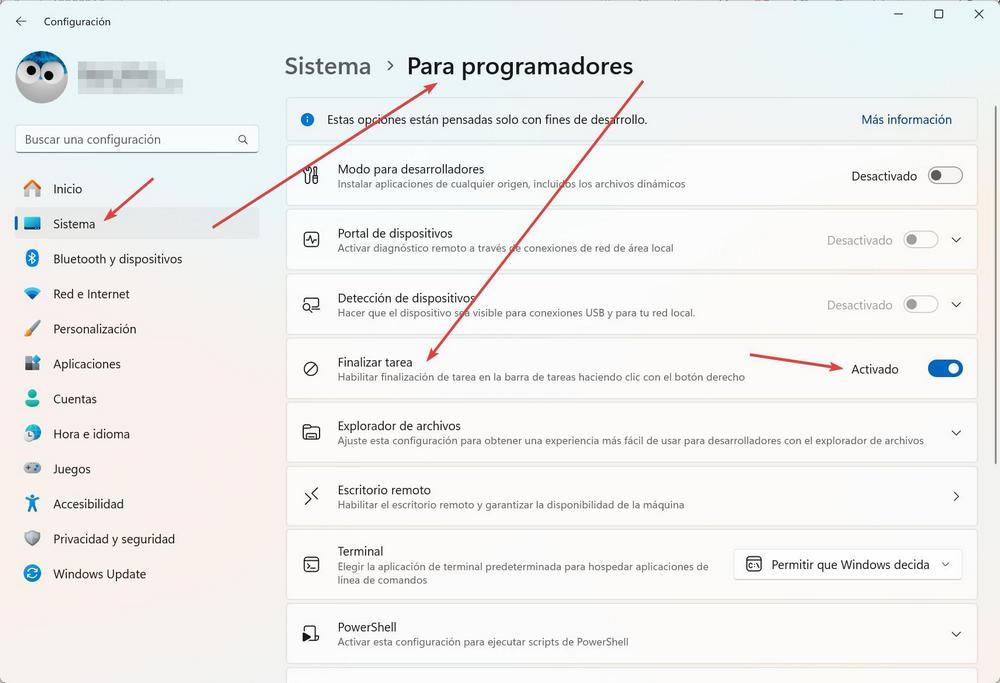This screenshot has height=683, width=1000.
Task: Turn off the Finalizar tarea toggle
Action: 945,369
